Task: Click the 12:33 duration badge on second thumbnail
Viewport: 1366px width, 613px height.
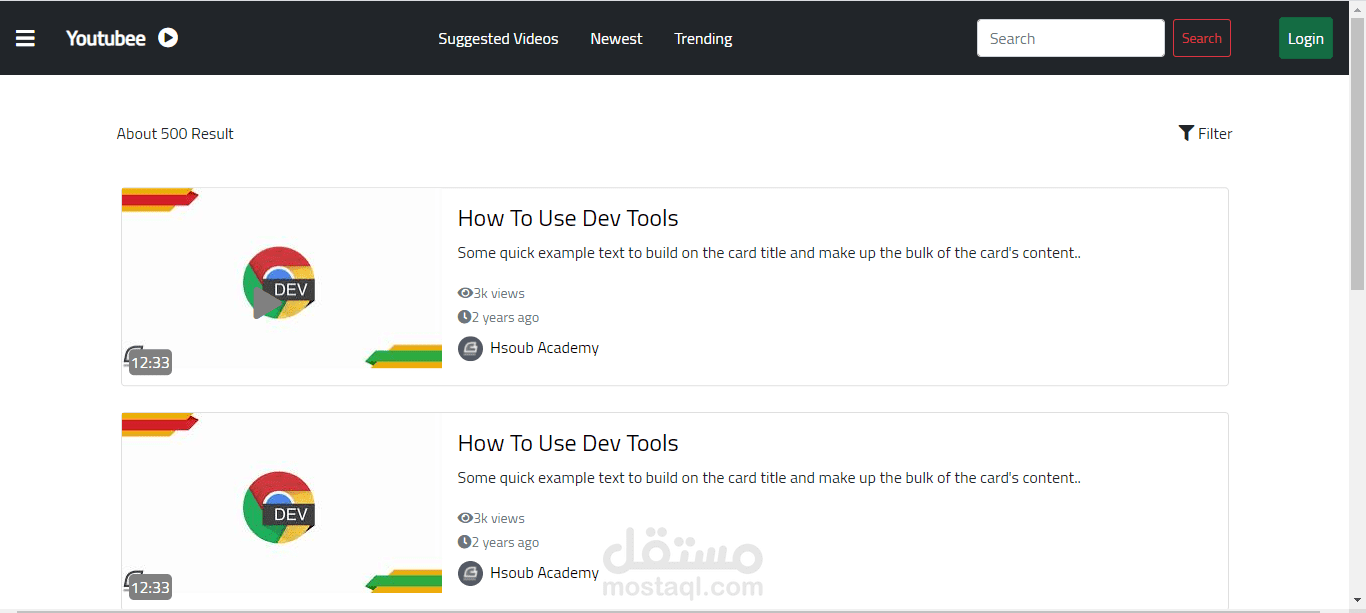Action: click(x=150, y=587)
